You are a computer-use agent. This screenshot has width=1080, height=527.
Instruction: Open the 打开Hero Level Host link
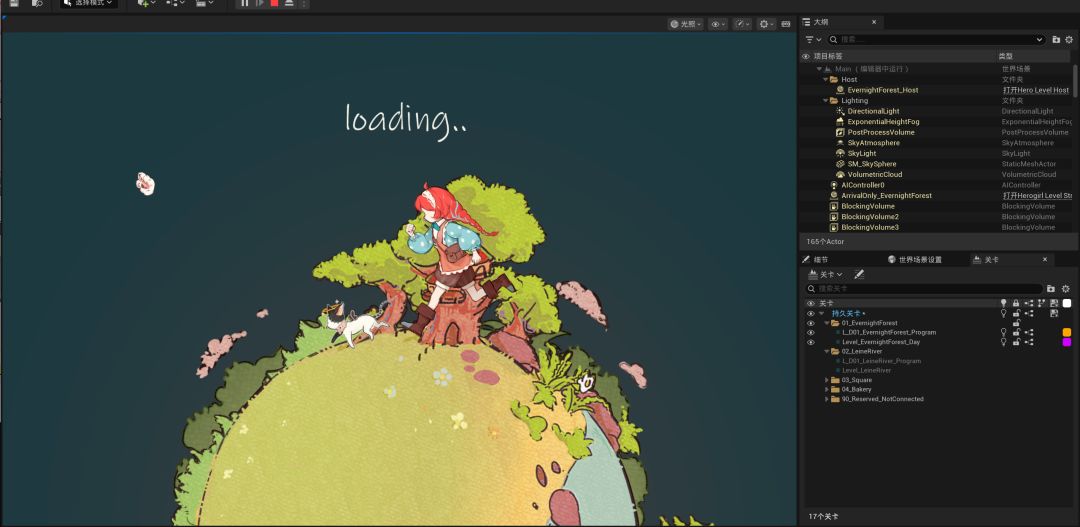coord(1035,90)
